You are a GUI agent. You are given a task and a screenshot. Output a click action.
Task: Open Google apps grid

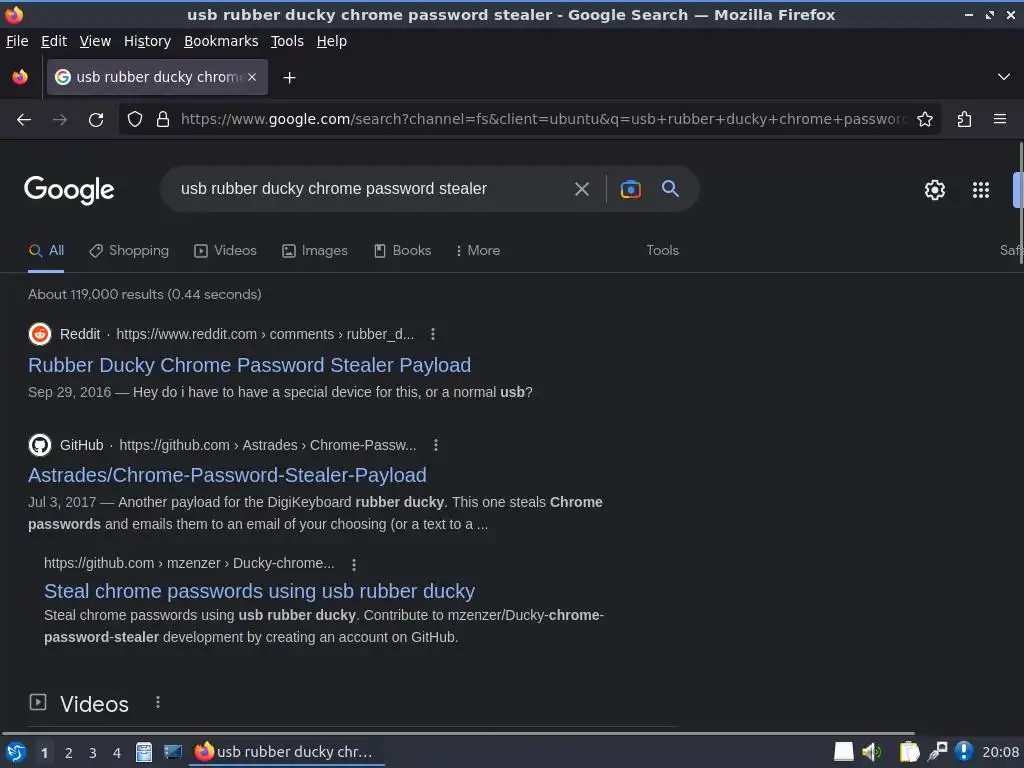pyautogui.click(x=980, y=190)
